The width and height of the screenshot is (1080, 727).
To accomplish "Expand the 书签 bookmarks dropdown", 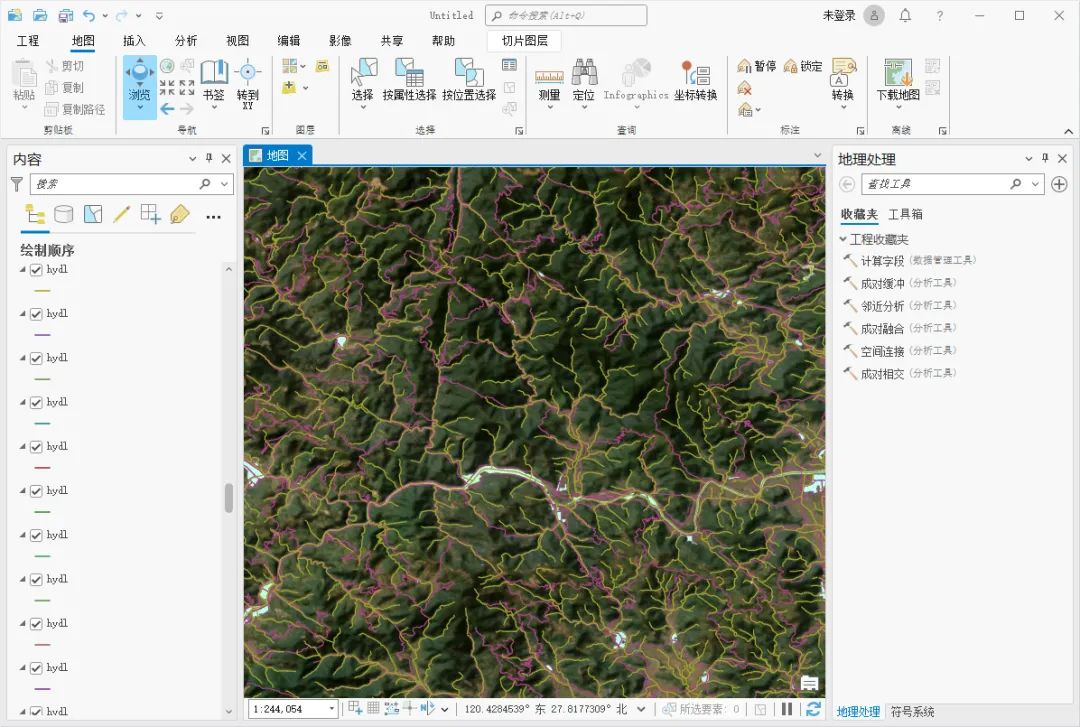I will point(214,107).
